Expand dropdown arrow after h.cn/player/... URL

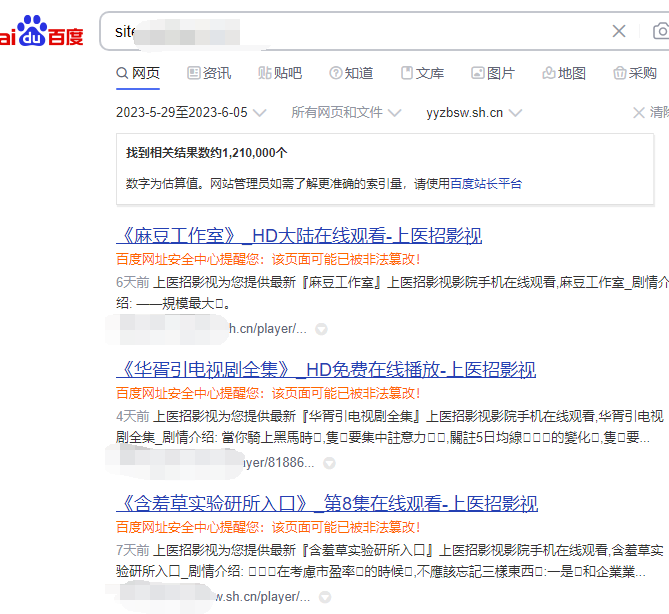tap(321, 329)
